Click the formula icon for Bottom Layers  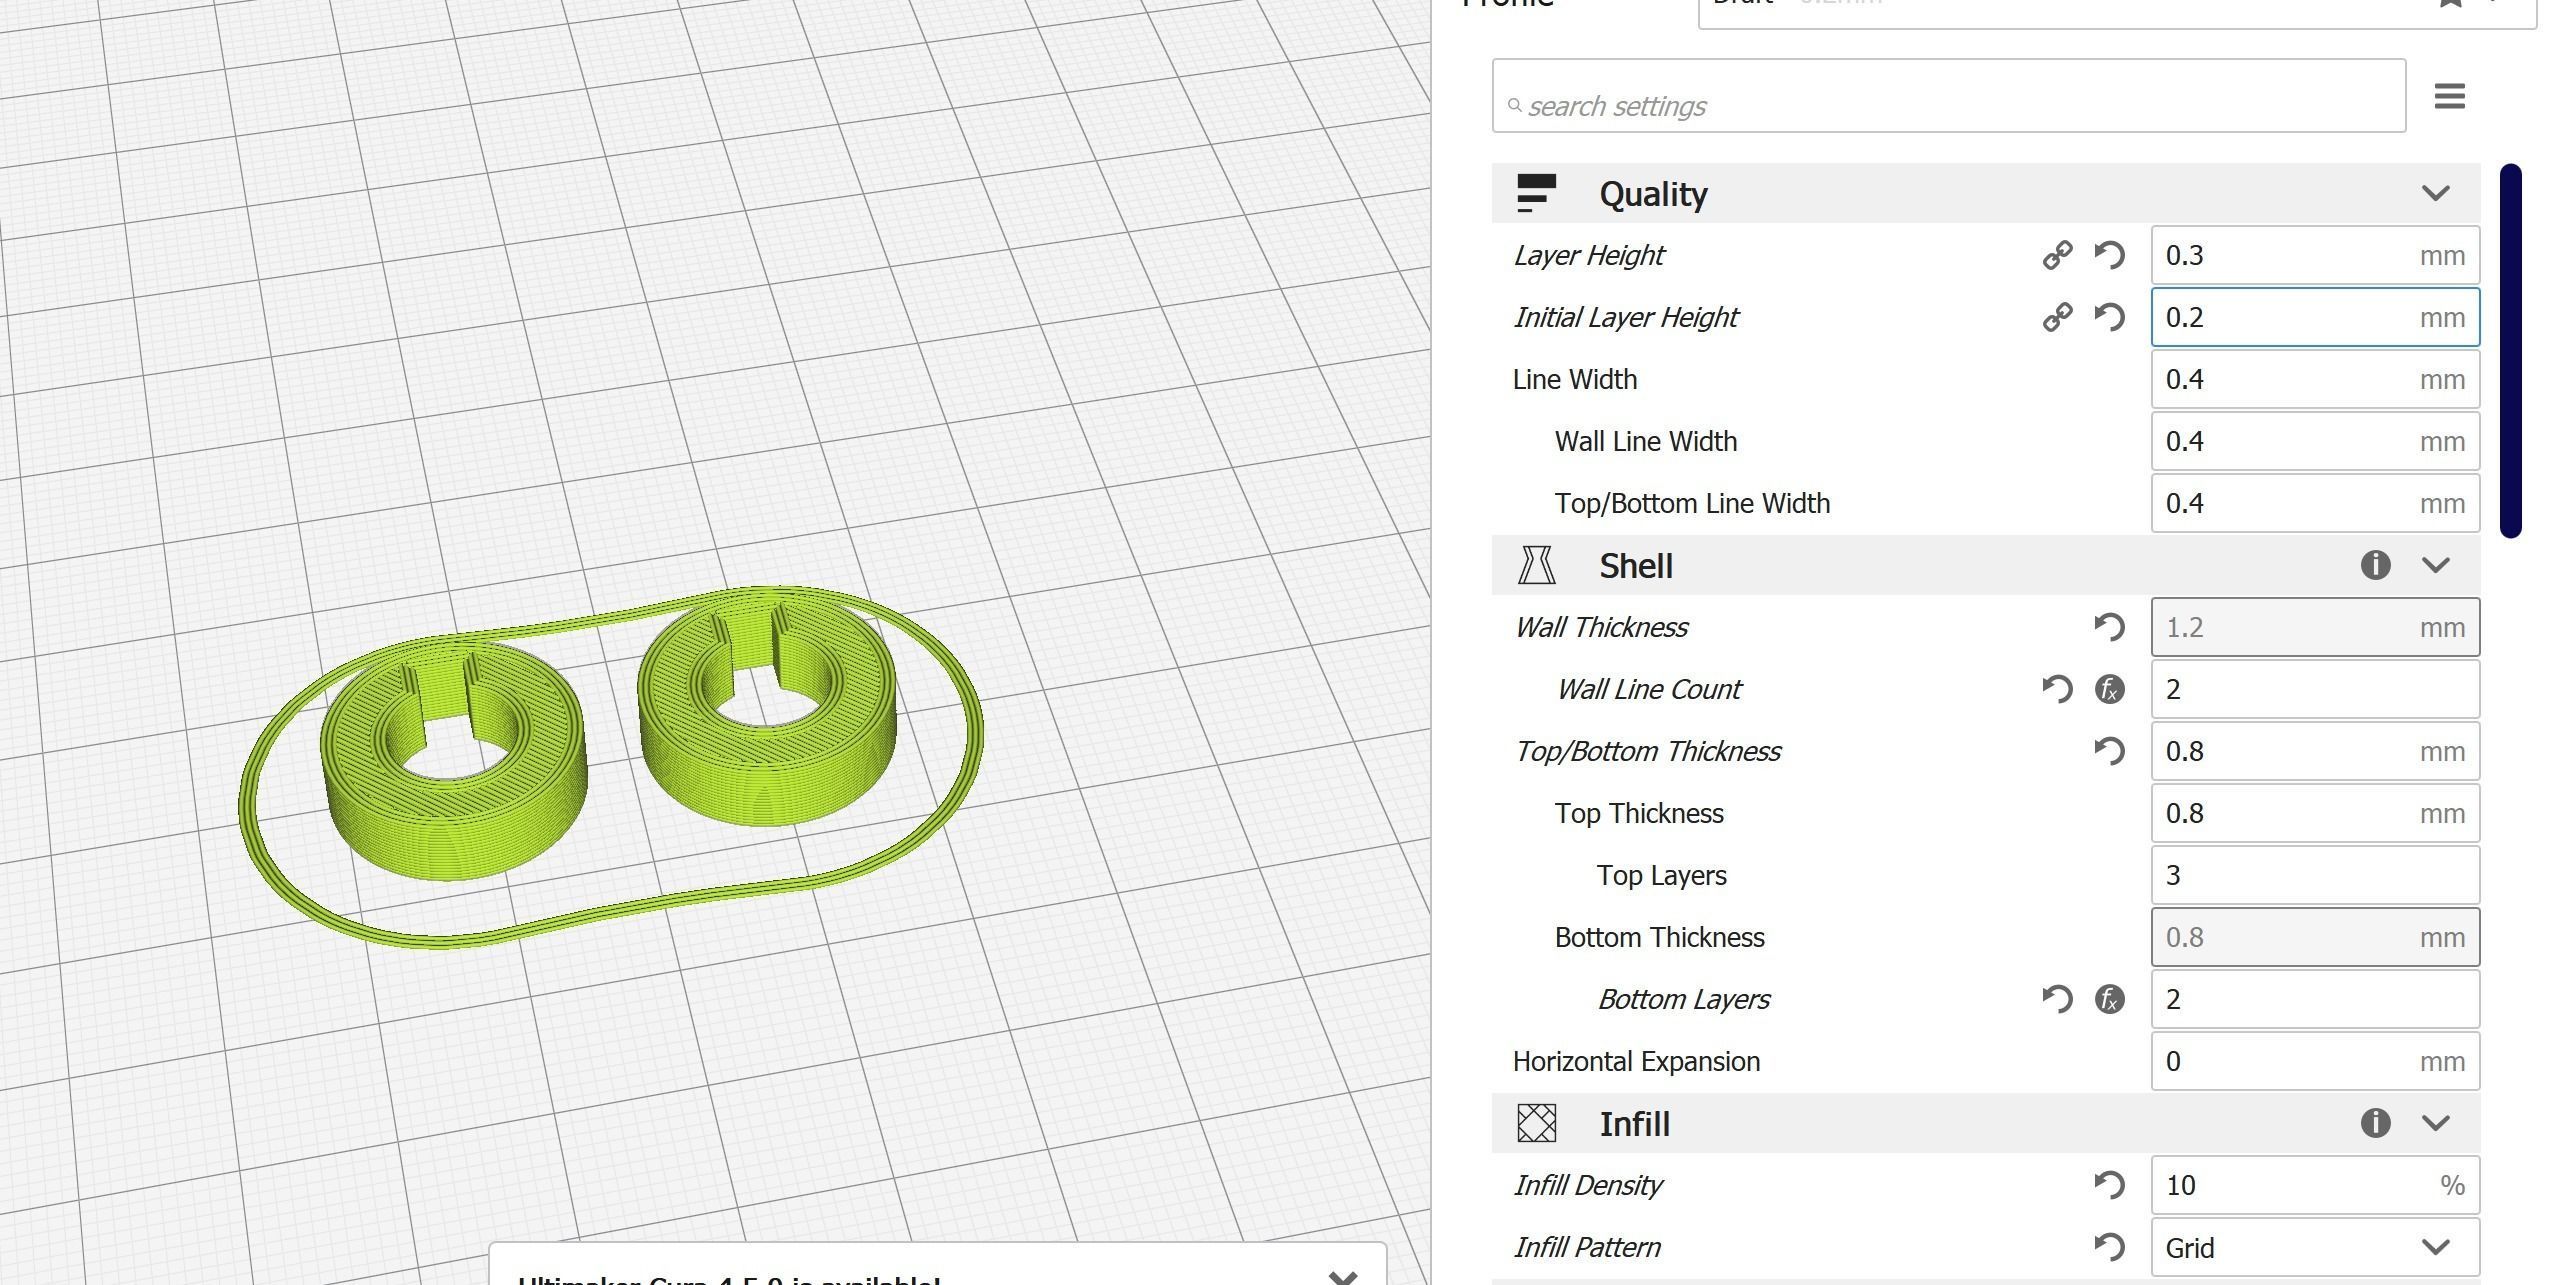pos(2109,999)
